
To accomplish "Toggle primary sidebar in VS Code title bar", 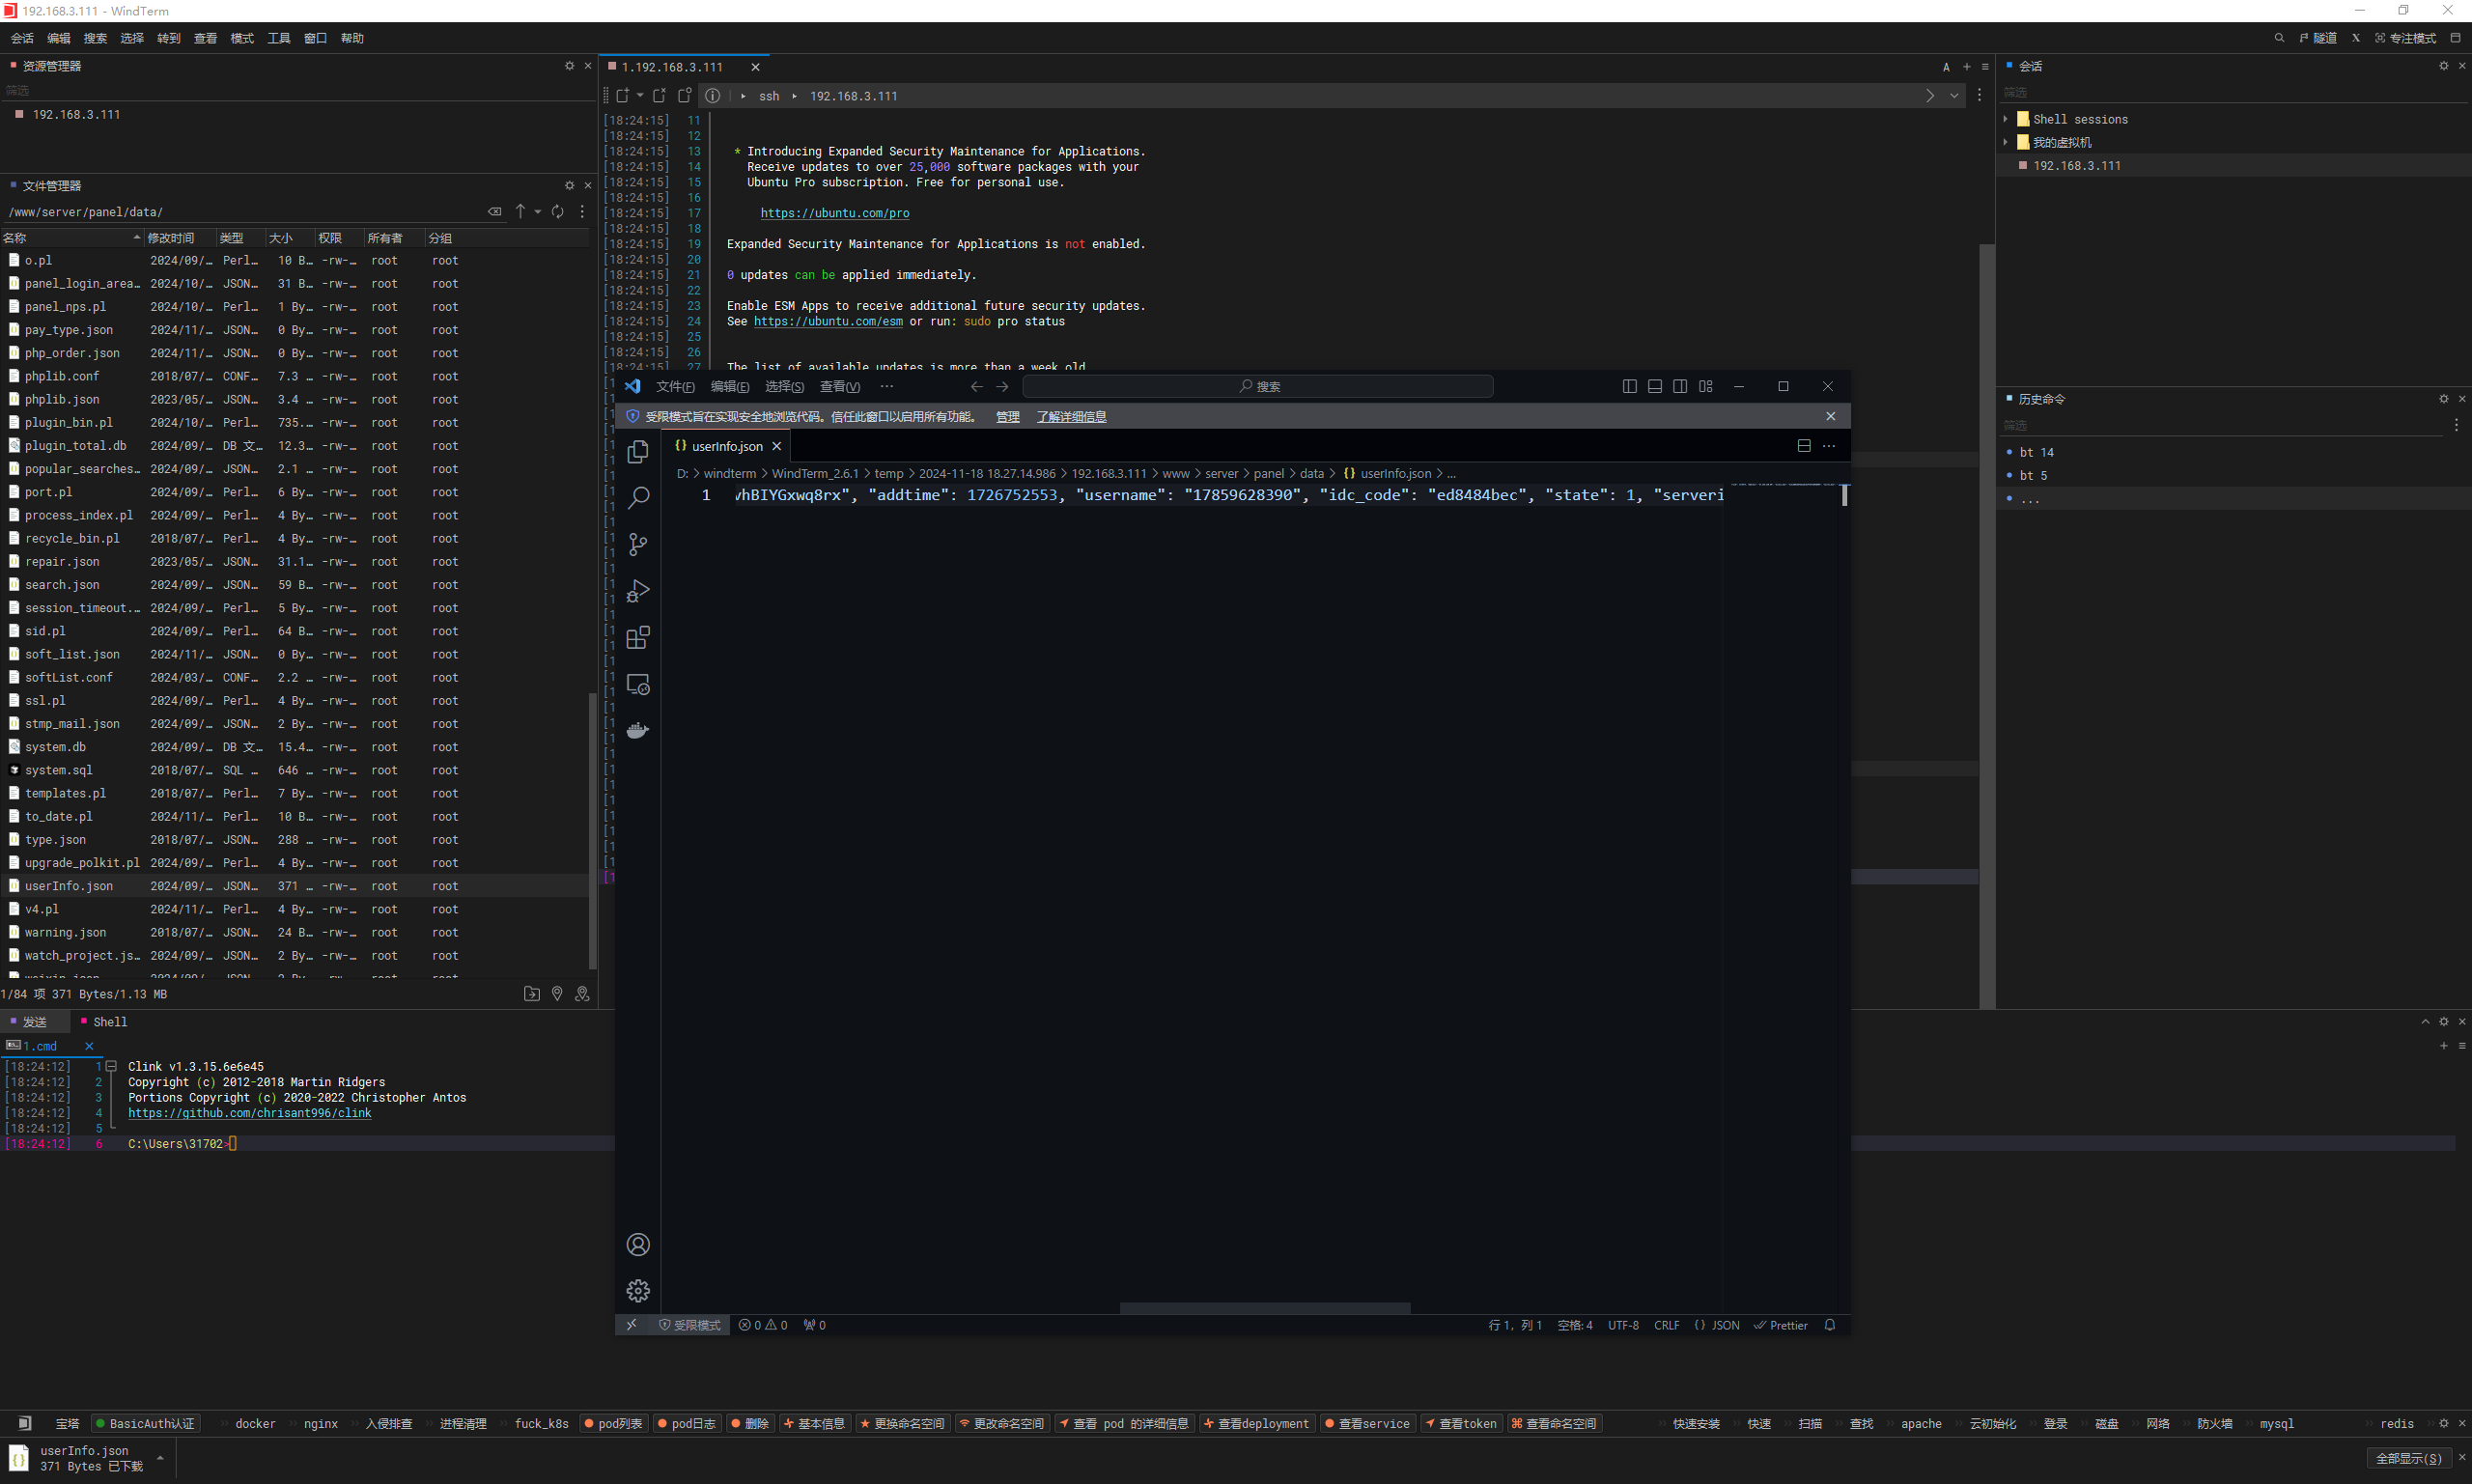I will pos(1629,387).
